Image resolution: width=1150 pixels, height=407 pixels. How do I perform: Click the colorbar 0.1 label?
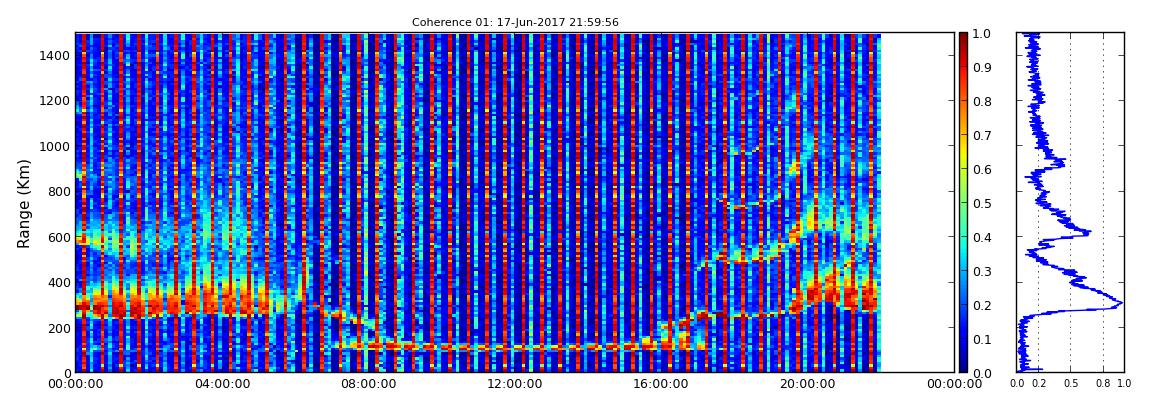pyautogui.click(x=981, y=340)
